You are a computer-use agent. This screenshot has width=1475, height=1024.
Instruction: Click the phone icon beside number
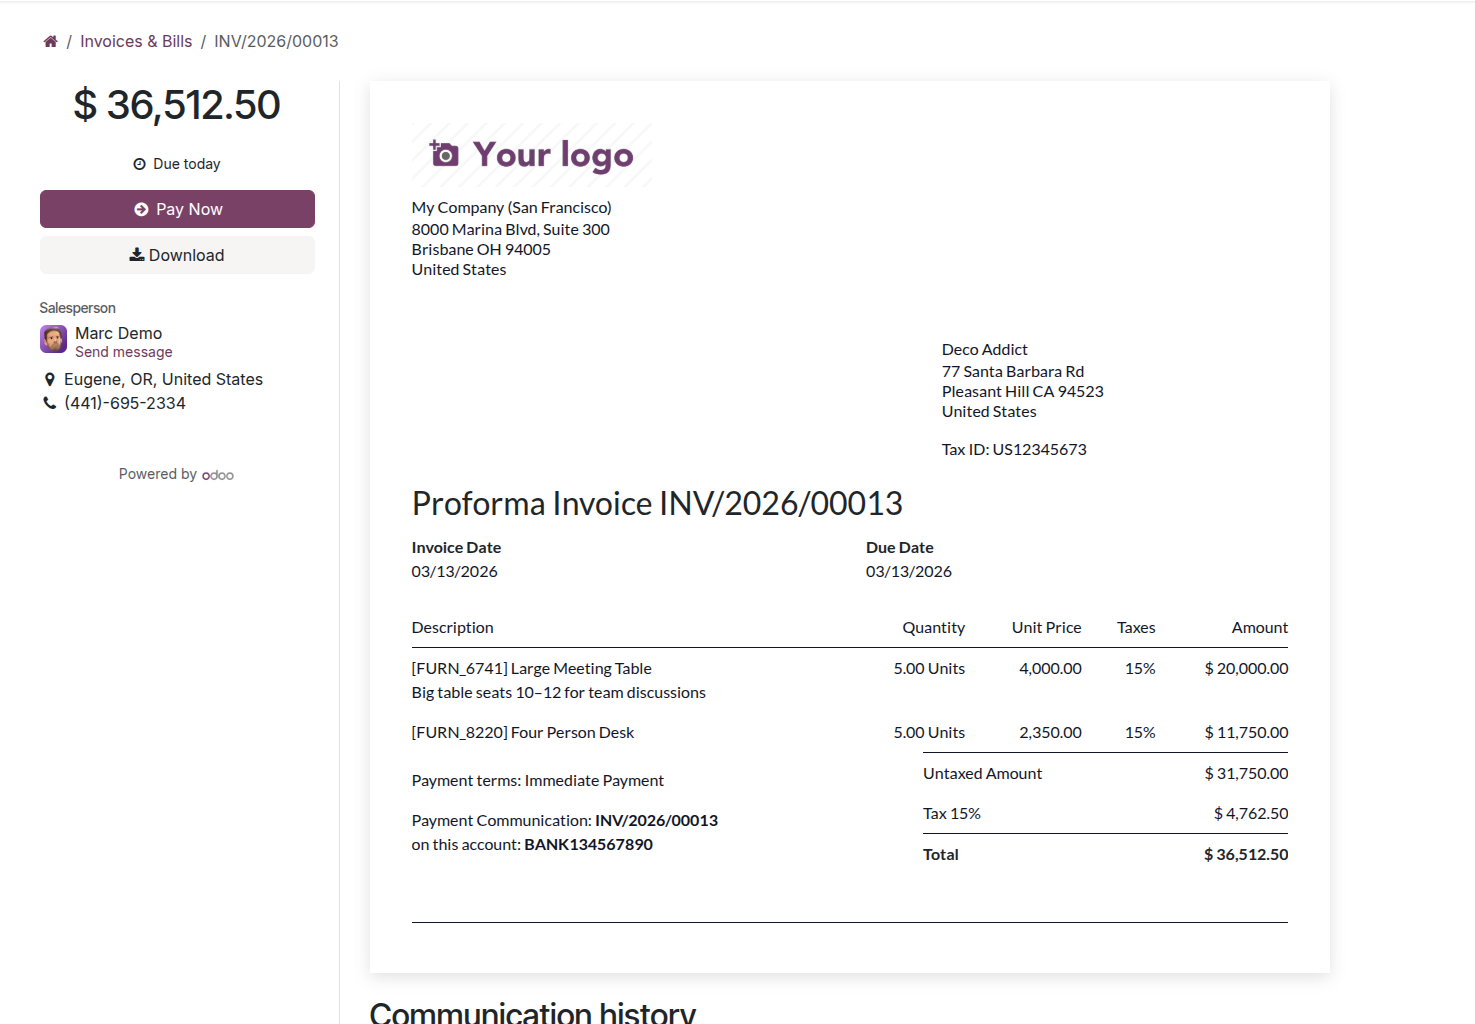(50, 403)
